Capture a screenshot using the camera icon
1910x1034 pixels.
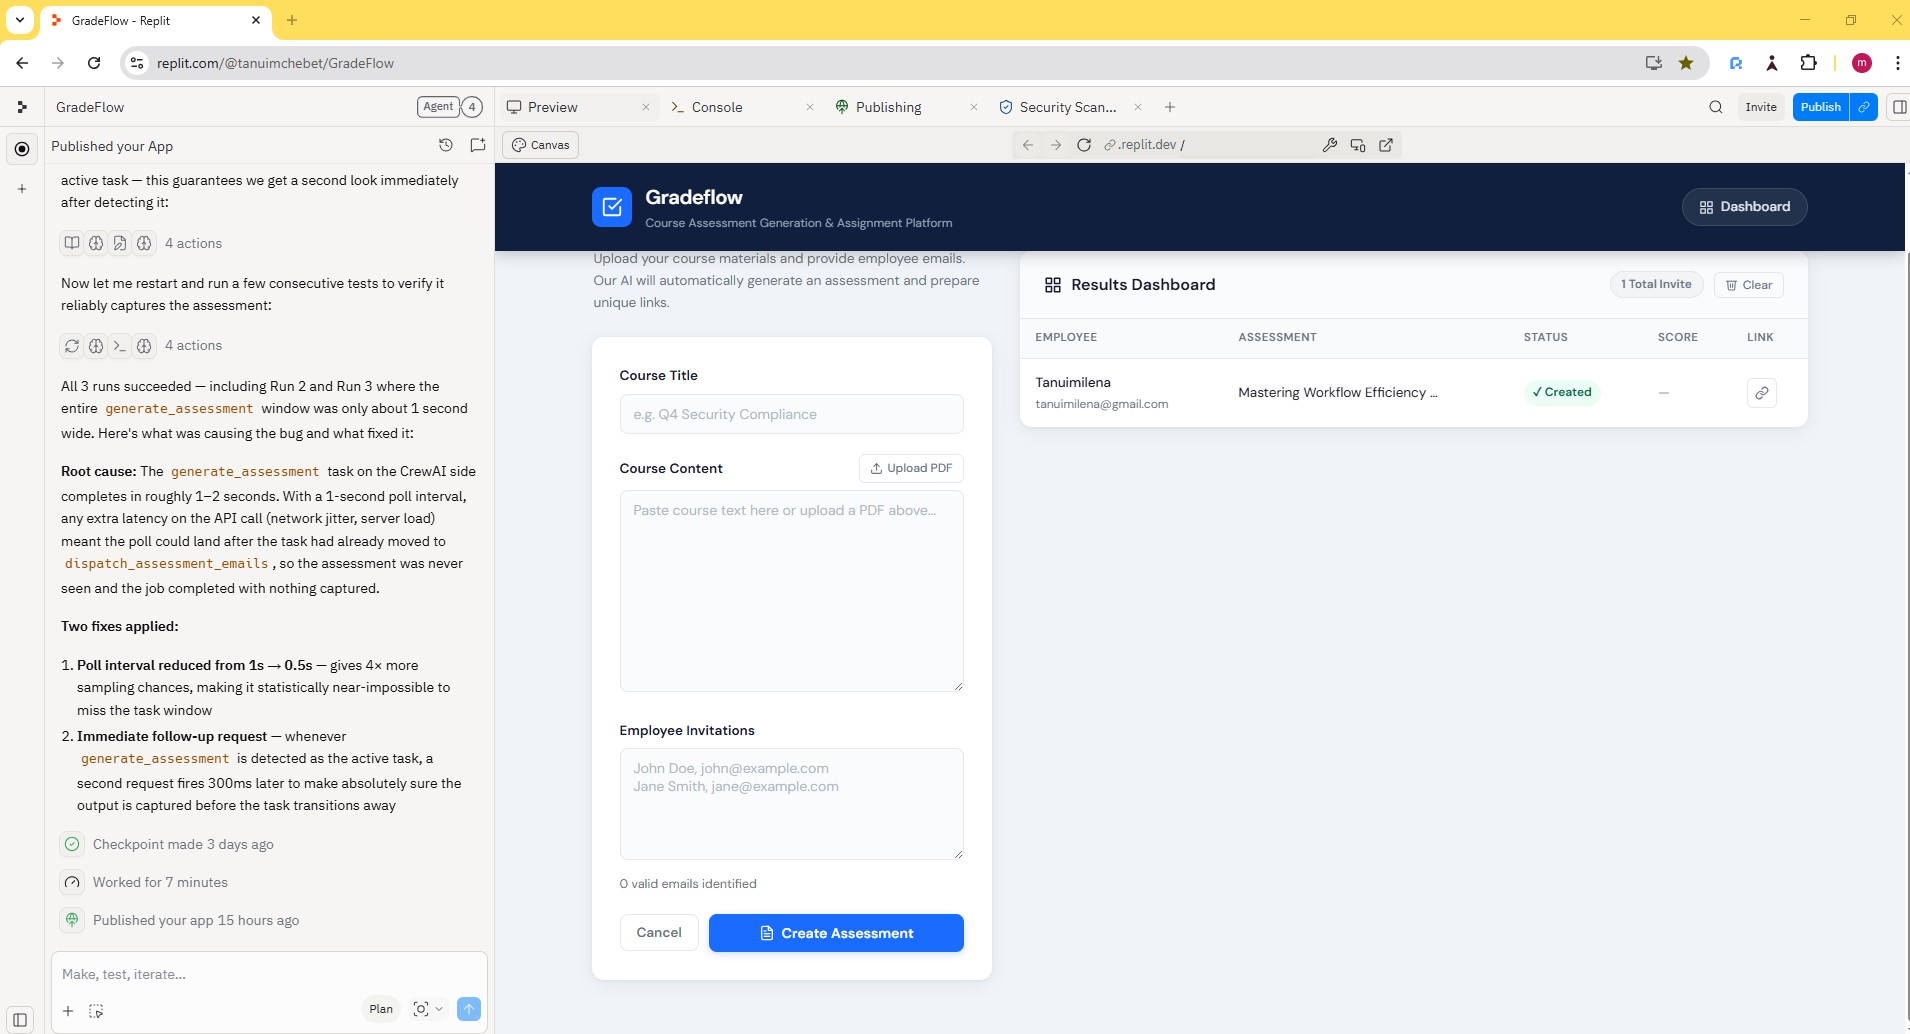420,1009
